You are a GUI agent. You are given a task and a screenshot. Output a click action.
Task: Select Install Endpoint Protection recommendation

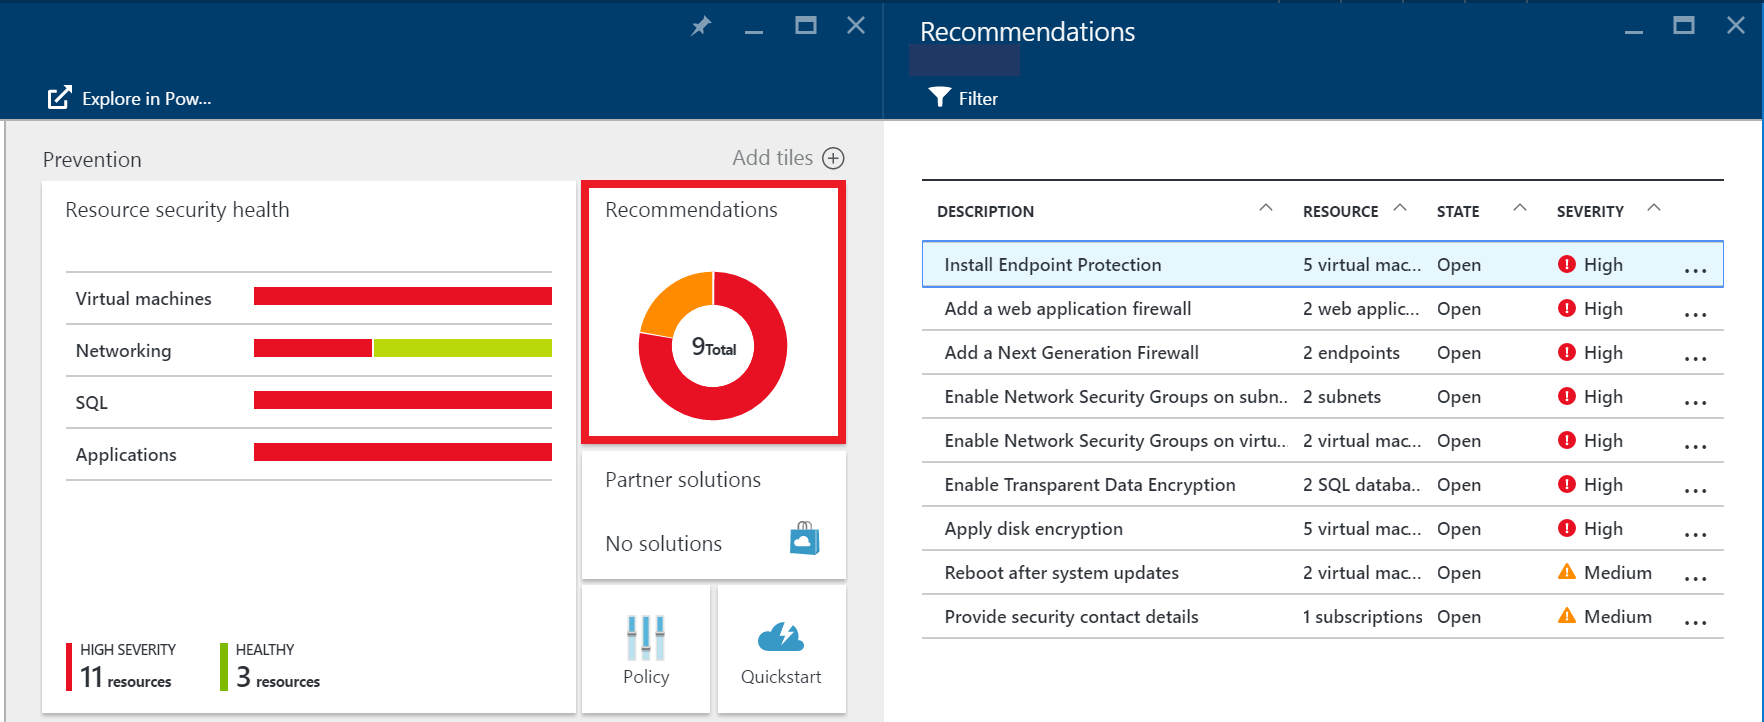(x=1322, y=264)
